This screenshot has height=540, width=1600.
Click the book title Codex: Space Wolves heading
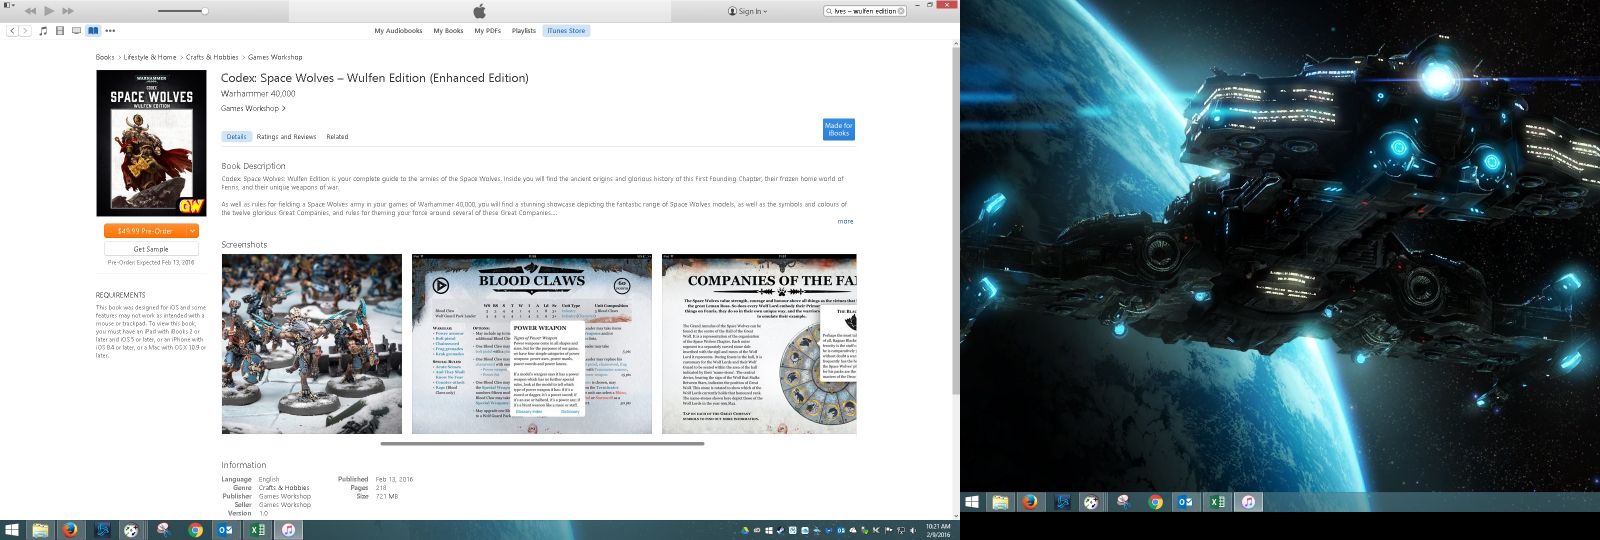pyautogui.click(x=374, y=78)
